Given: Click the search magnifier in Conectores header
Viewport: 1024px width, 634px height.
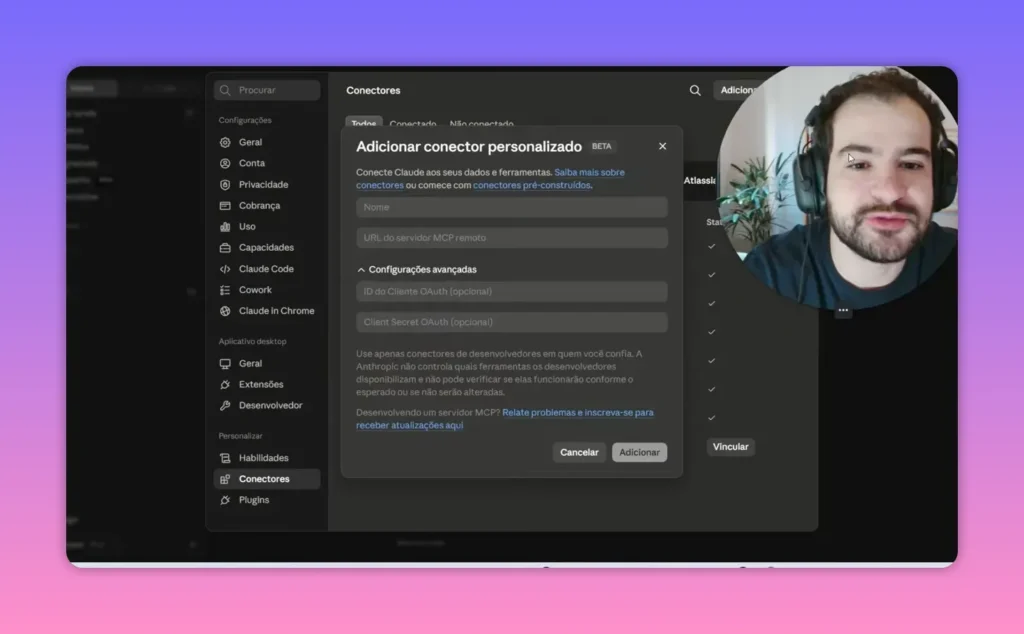Looking at the screenshot, I should click(x=695, y=91).
